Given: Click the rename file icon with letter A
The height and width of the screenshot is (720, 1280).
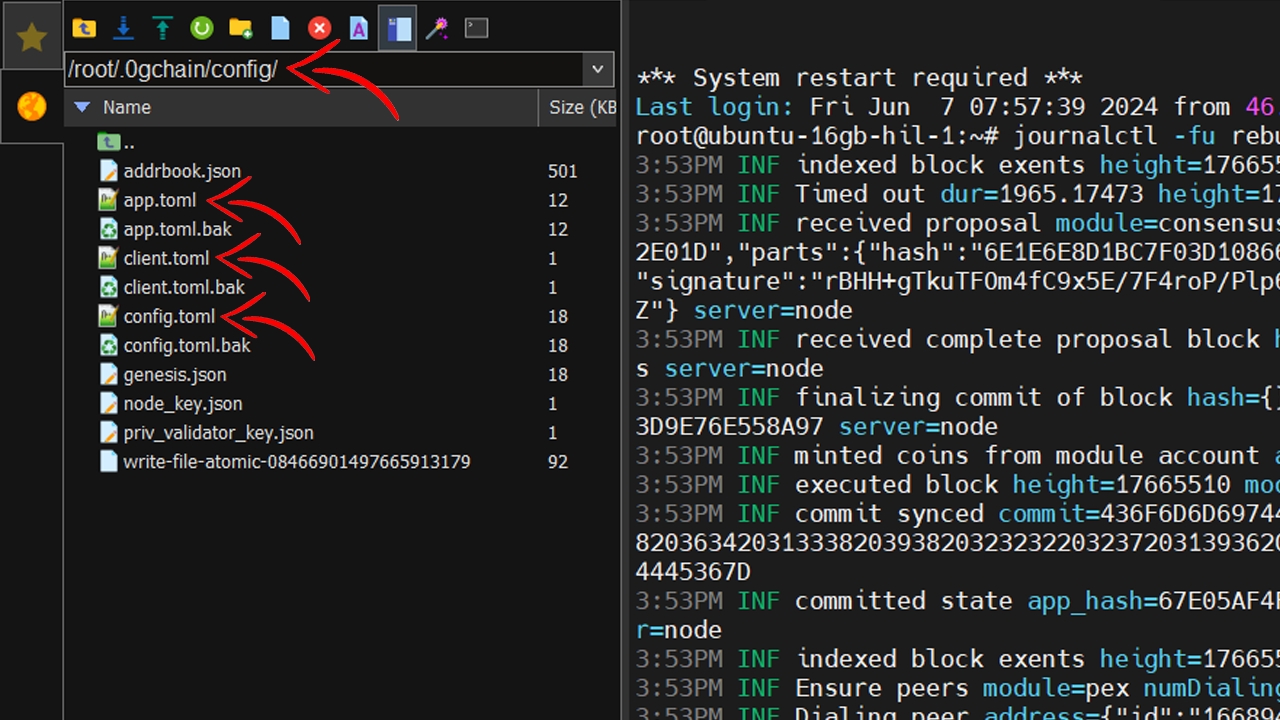Looking at the screenshot, I should (358, 28).
